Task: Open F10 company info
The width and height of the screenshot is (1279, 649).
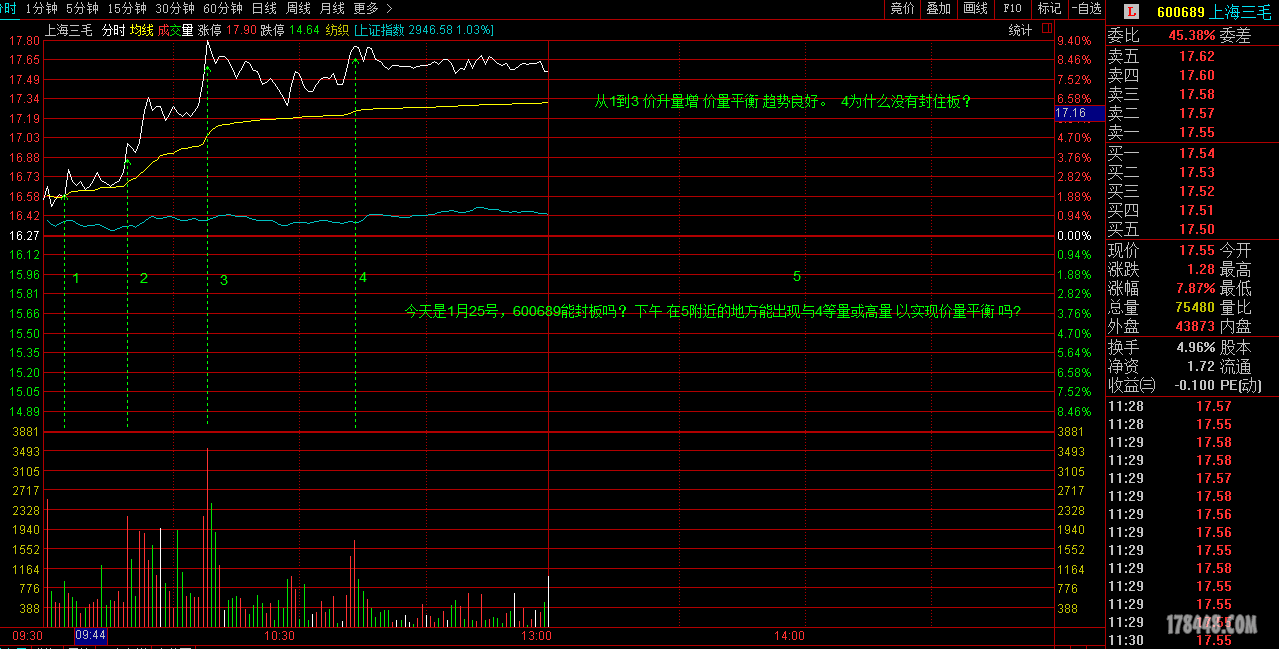Action: pyautogui.click(x=1012, y=8)
